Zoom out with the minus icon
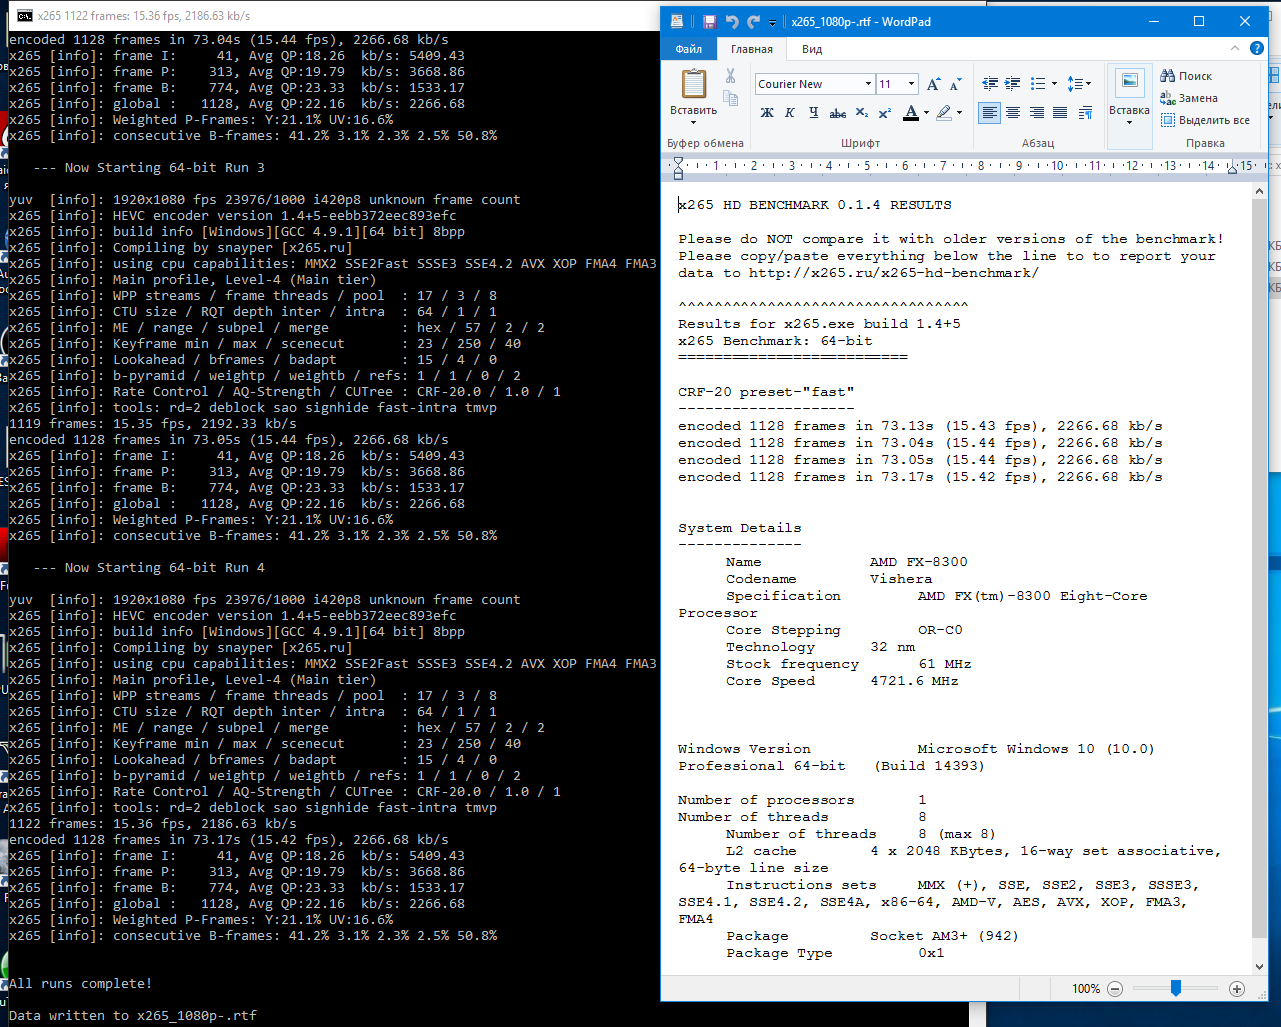 coord(1115,989)
